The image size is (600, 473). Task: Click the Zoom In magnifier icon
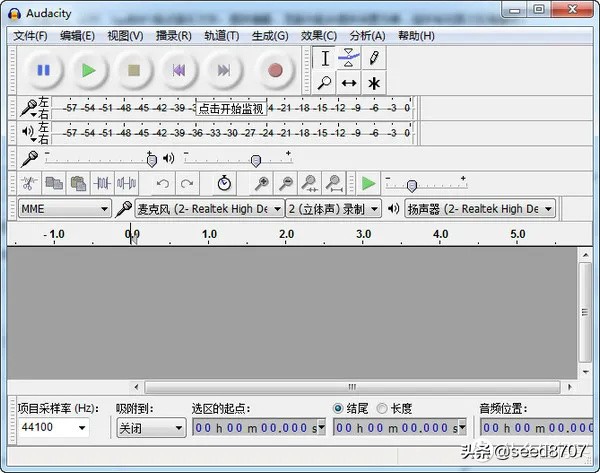click(261, 183)
